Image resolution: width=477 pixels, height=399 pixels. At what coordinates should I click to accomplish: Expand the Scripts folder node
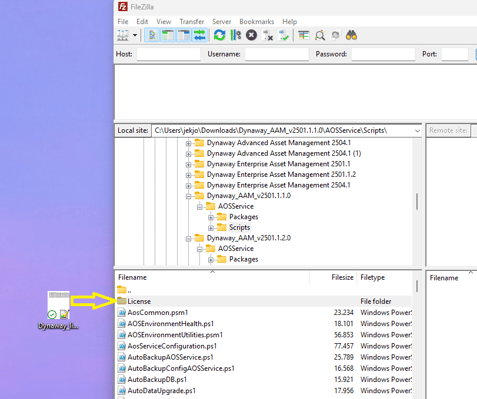point(211,228)
